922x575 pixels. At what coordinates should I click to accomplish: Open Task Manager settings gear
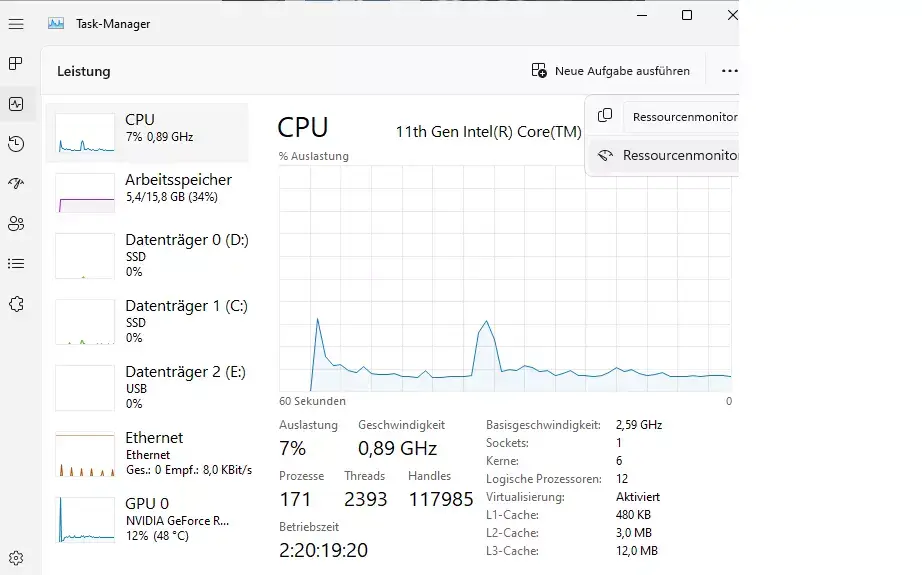(x=16, y=557)
